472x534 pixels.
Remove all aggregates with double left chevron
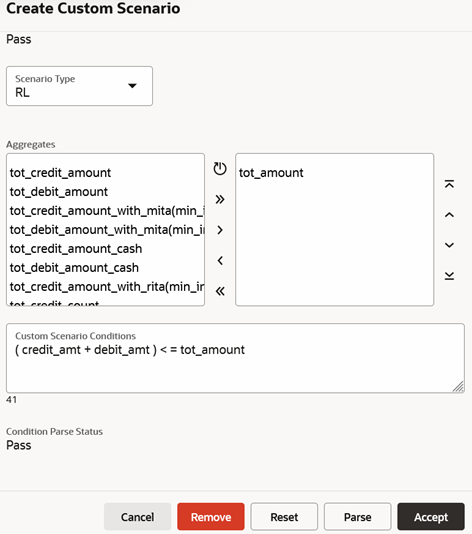point(220,291)
